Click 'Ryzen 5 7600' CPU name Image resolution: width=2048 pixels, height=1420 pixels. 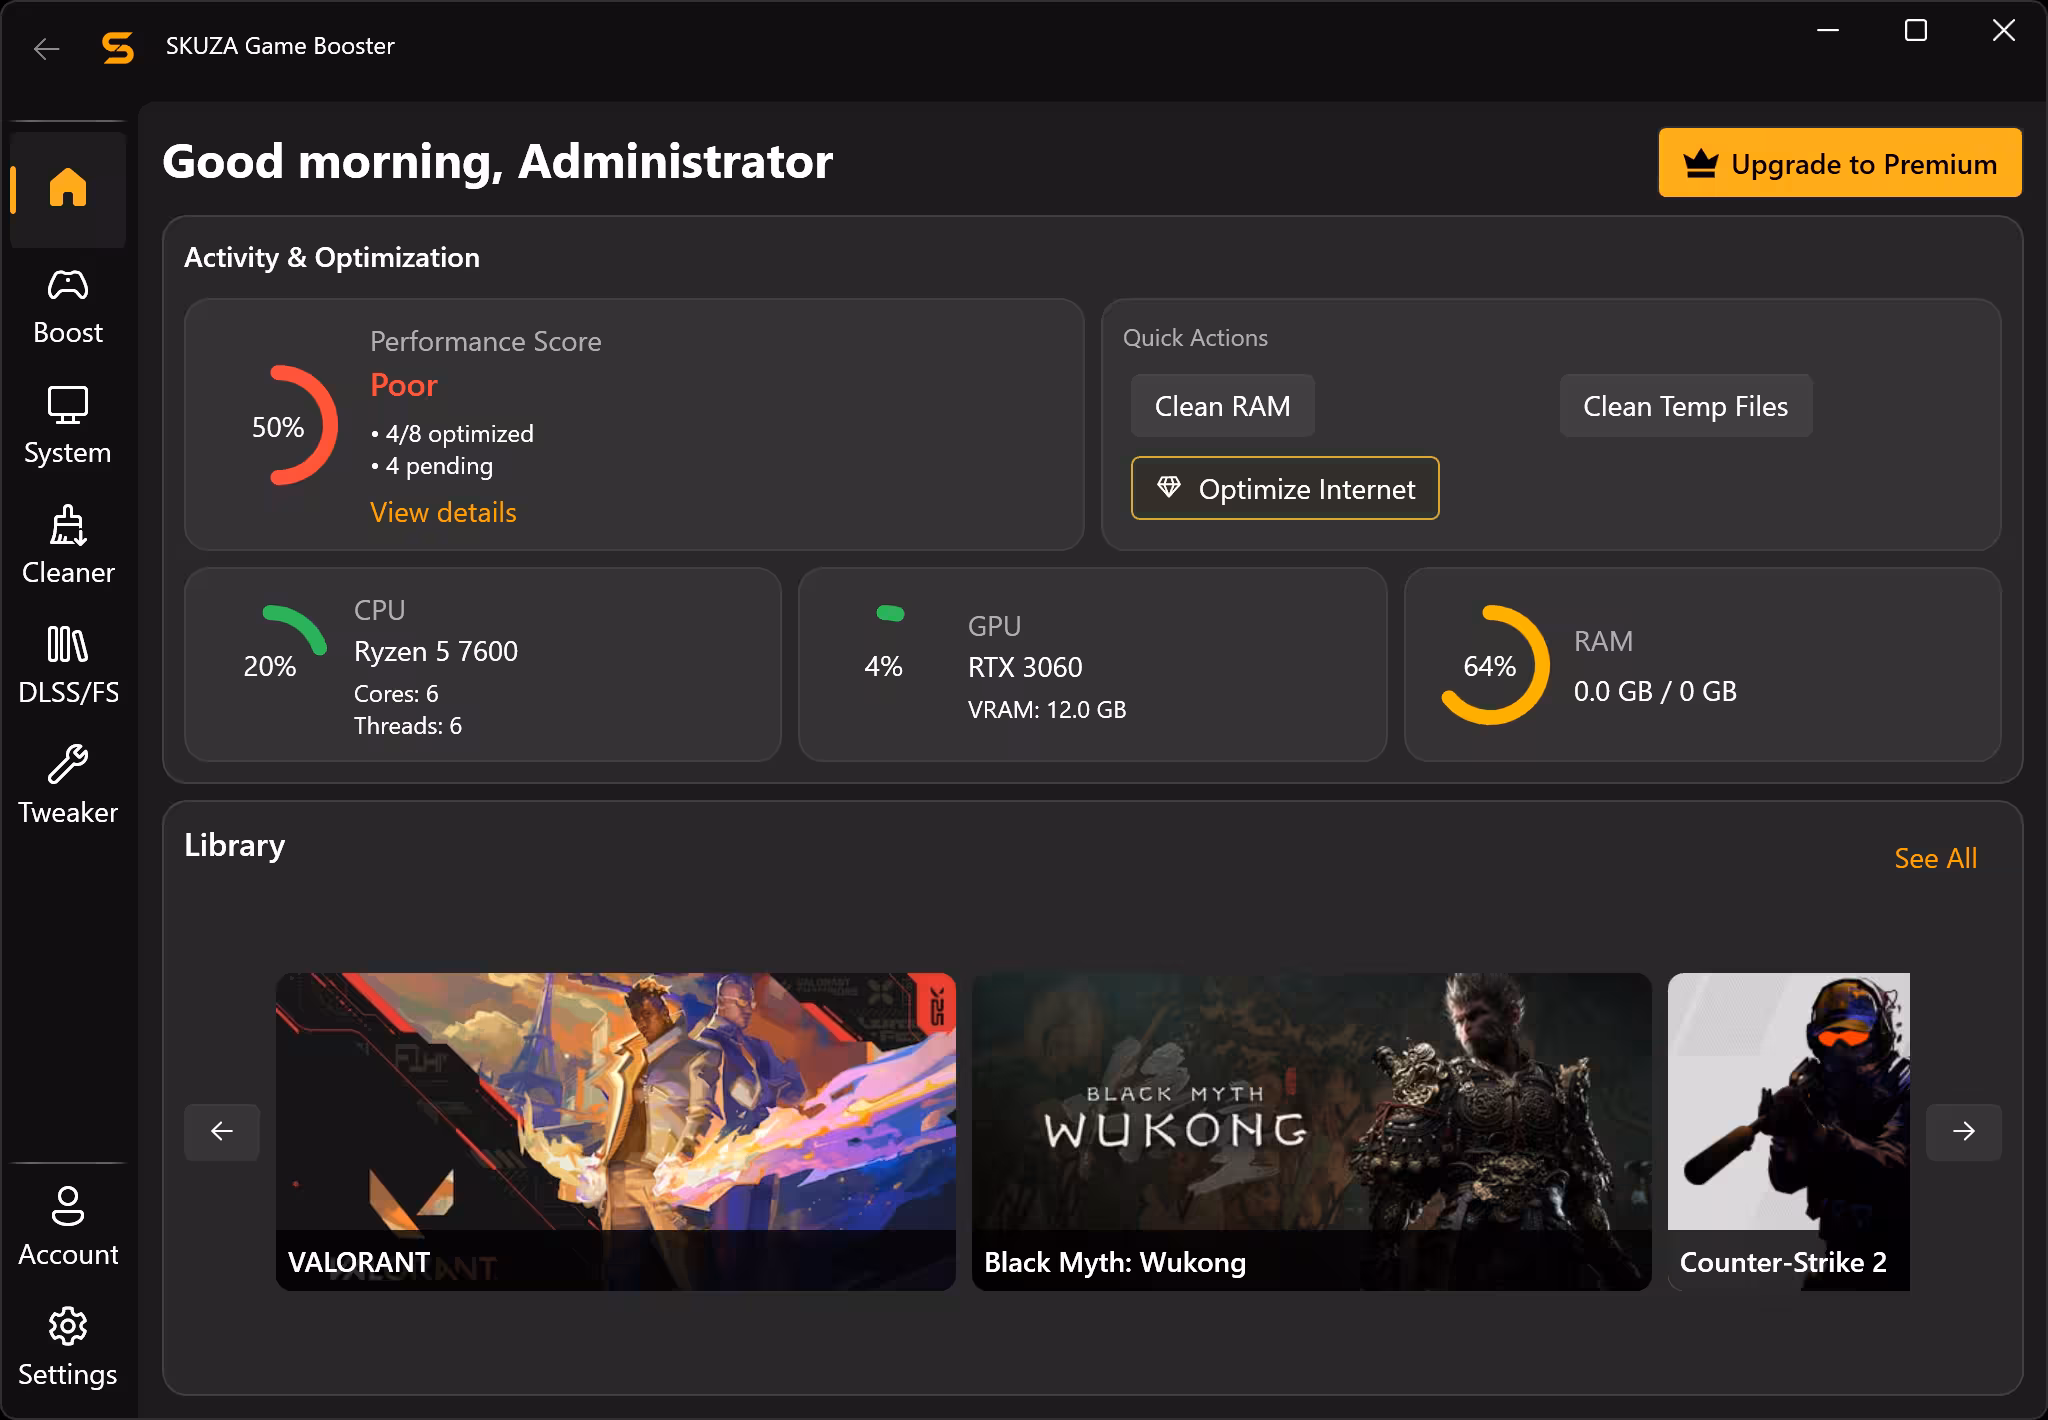coord(436,651)
